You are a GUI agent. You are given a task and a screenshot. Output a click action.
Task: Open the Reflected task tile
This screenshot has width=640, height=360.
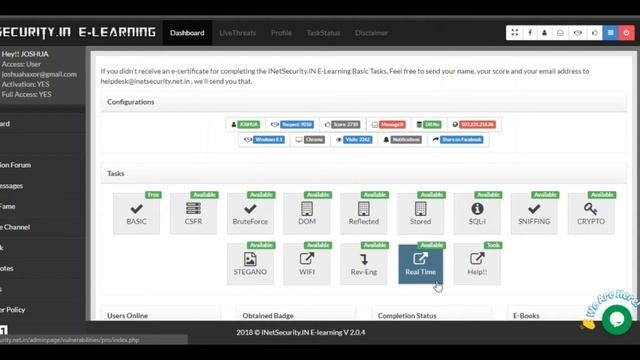pos(364,214)
